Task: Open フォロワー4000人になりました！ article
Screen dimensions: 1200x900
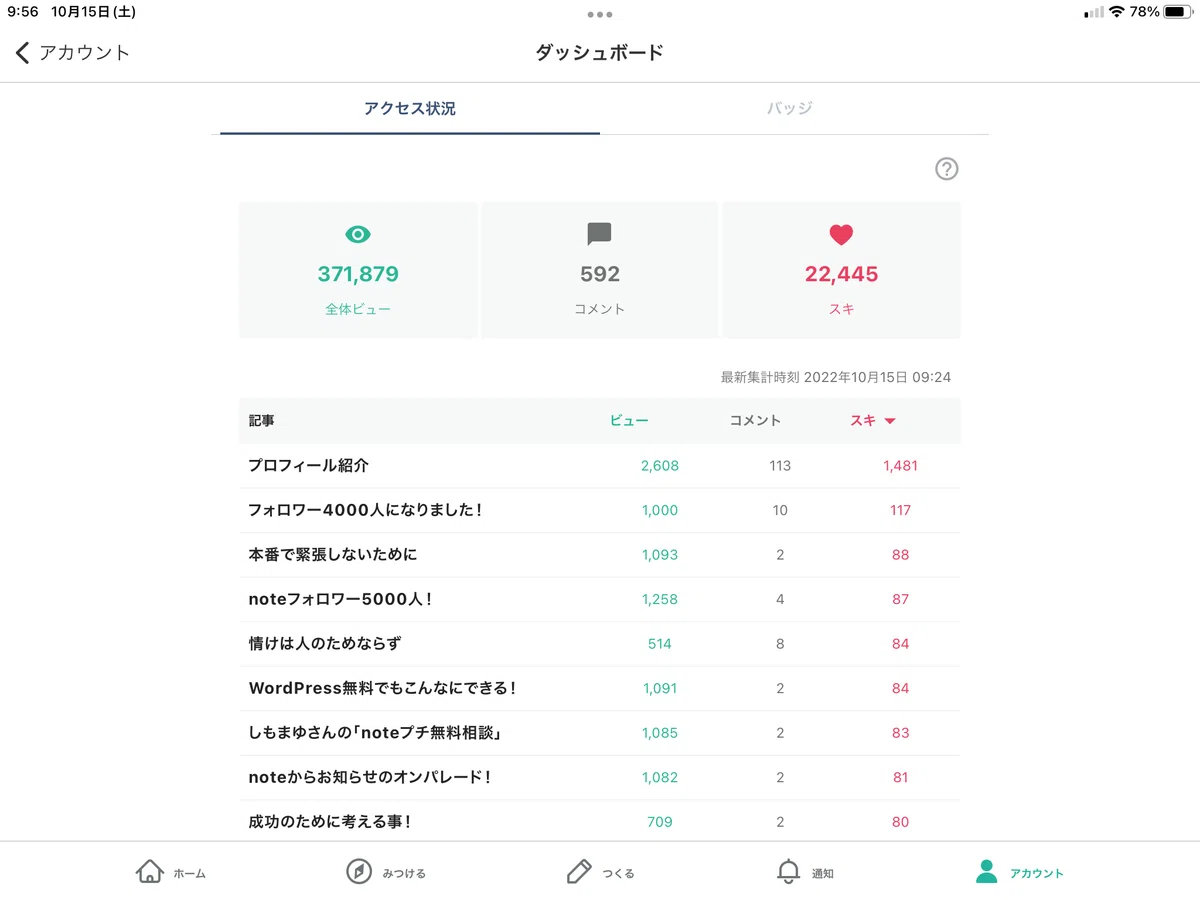Action: (x=366, y=510)
